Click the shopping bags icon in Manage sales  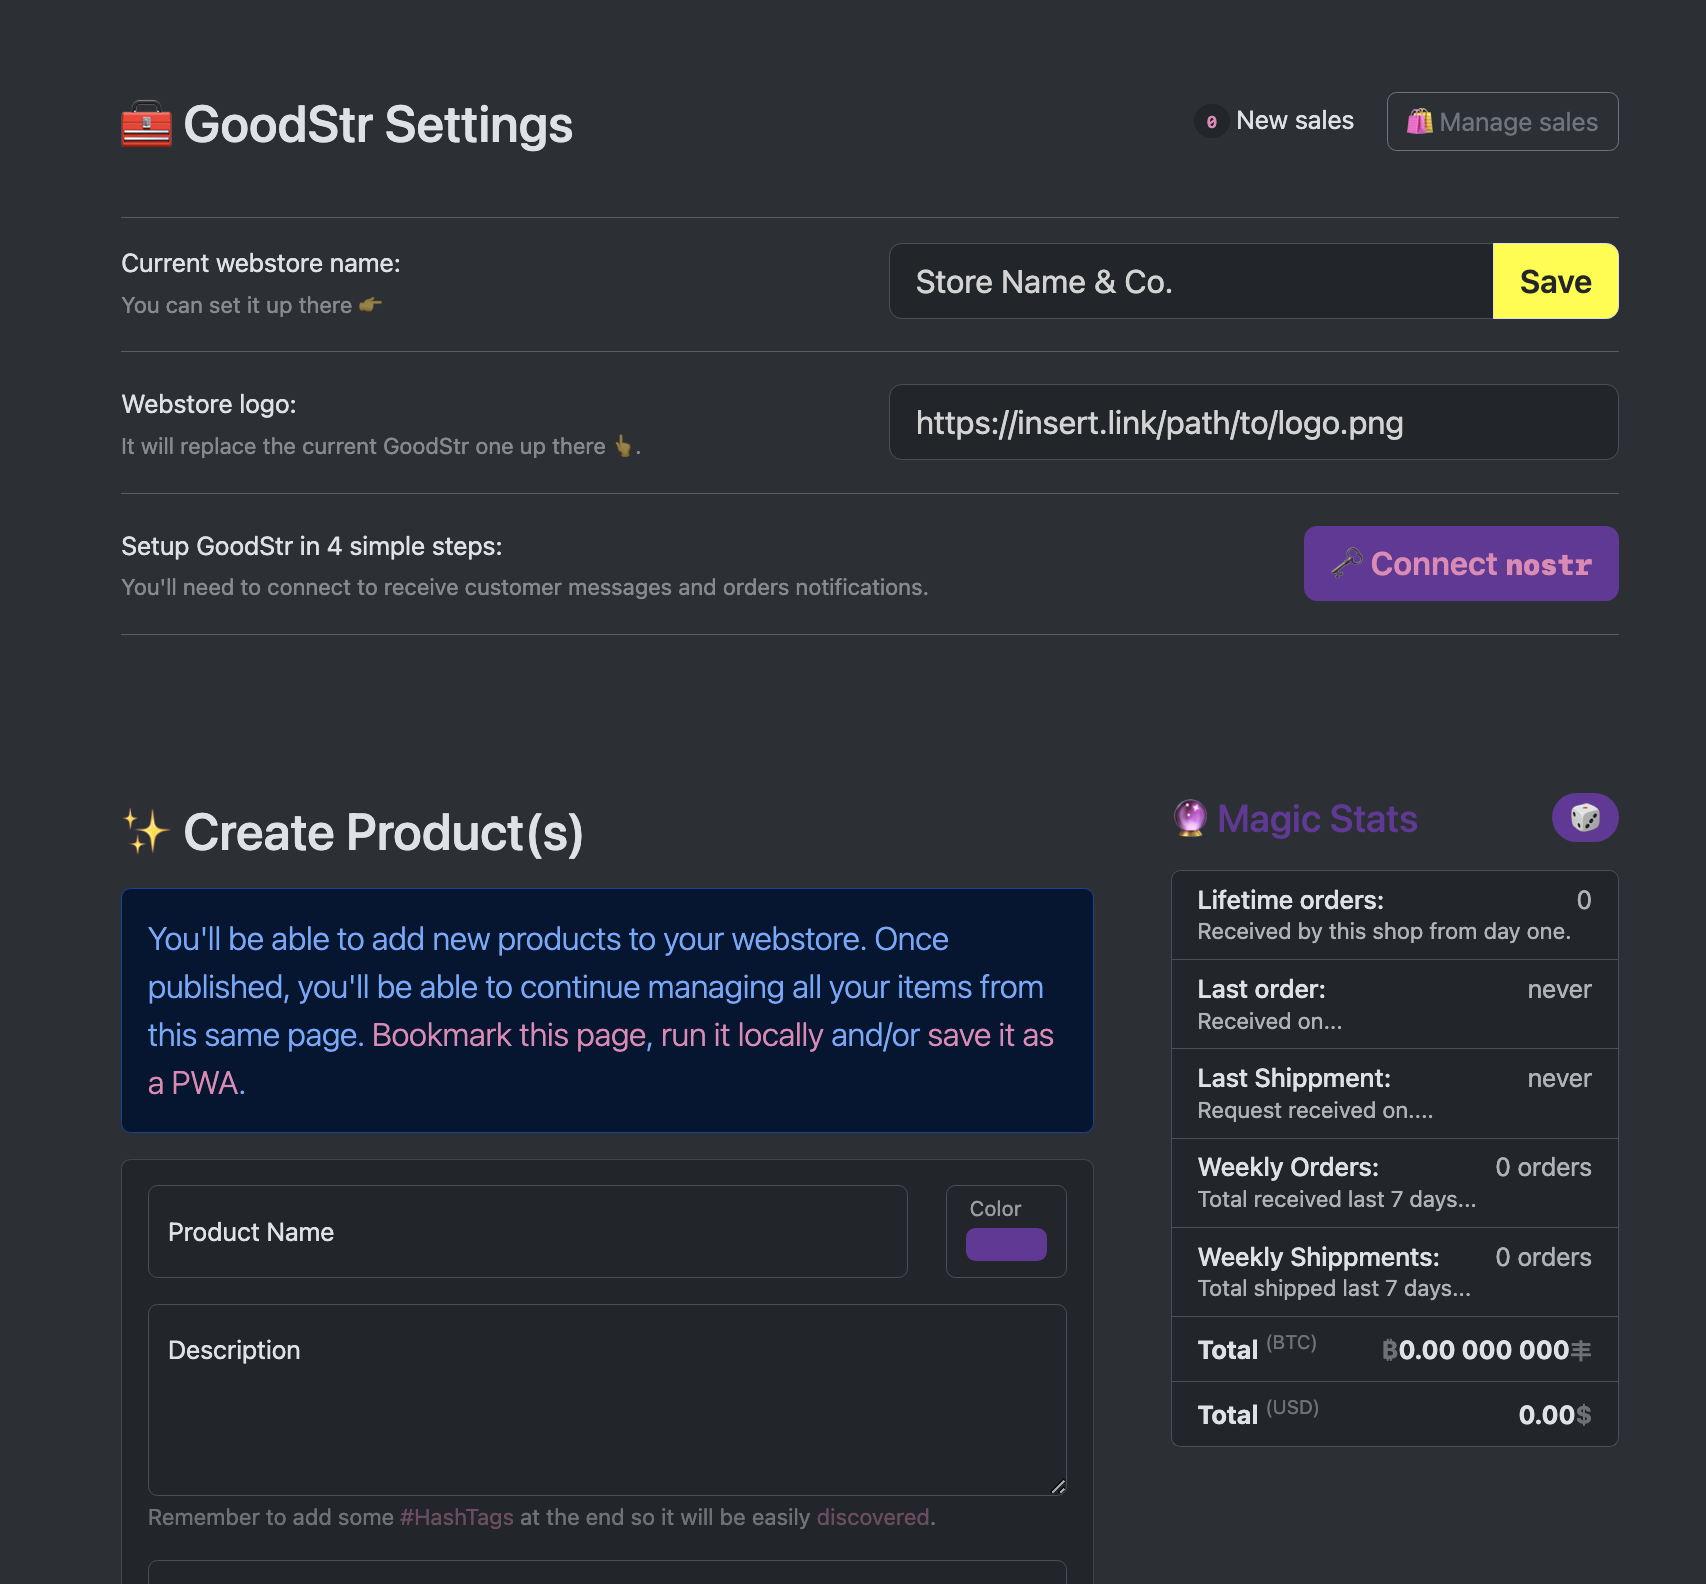[1419, 122]
